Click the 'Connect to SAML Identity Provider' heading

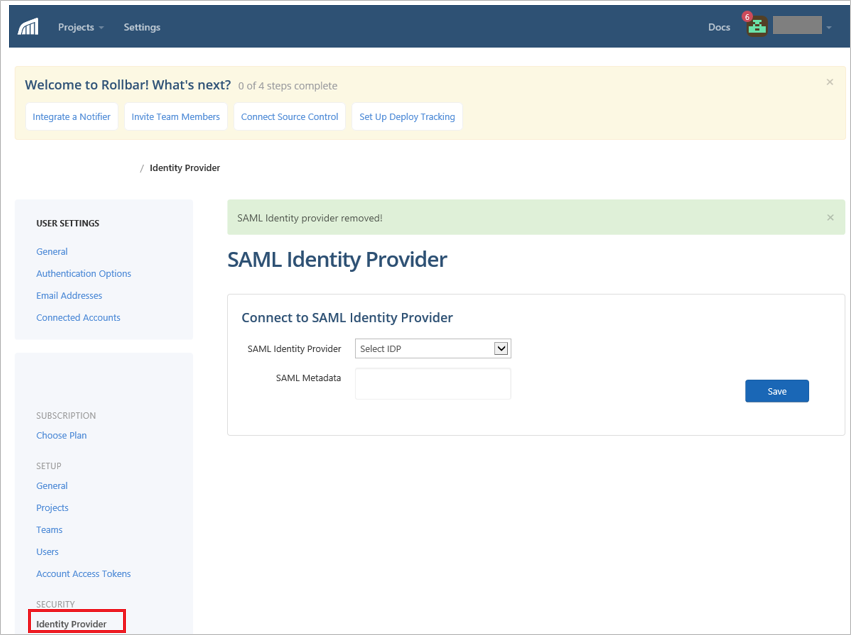[347, 318]
